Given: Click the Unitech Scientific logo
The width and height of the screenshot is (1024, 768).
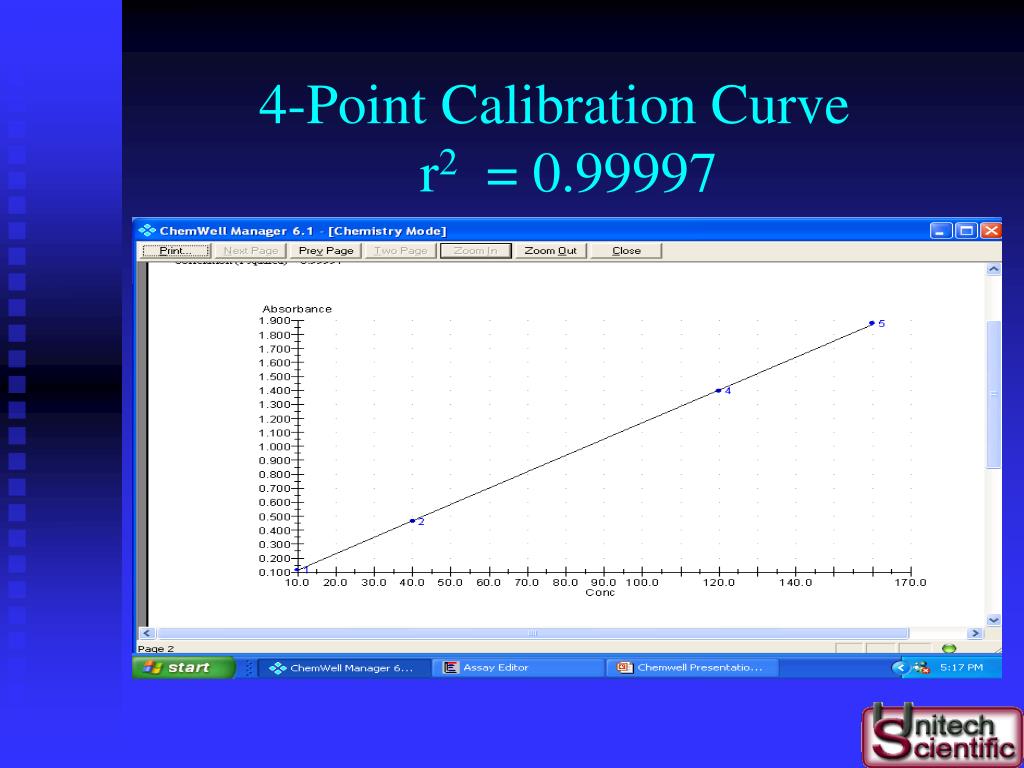Looking at the screenshot, I should 942,735.
